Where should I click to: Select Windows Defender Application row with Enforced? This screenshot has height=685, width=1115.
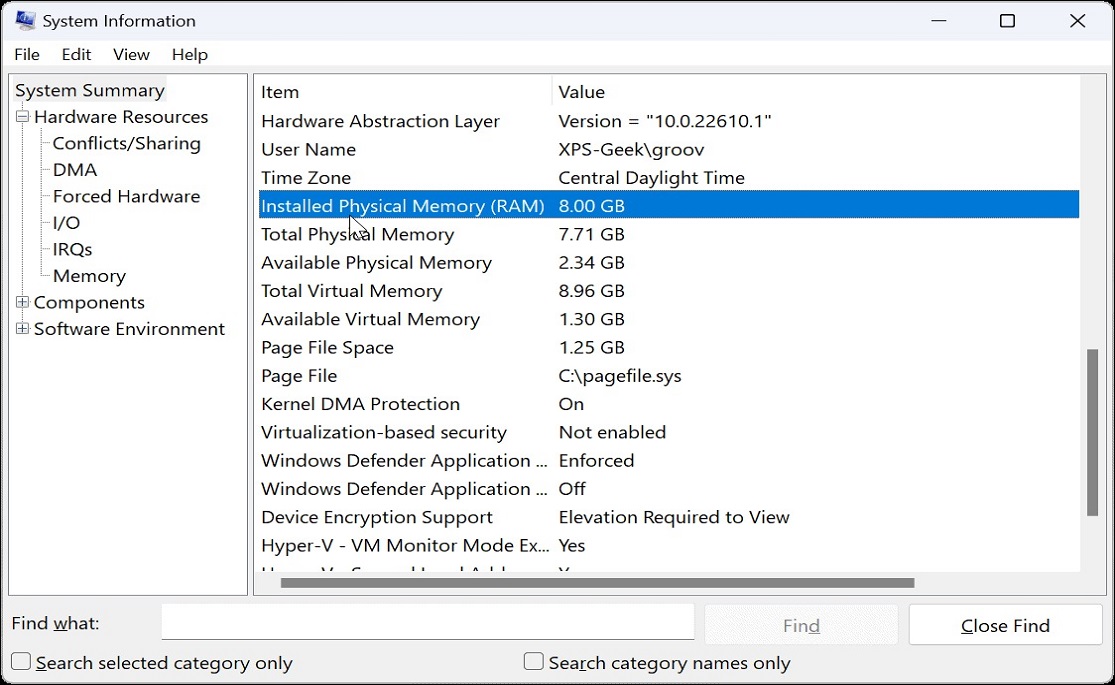click(668, 460)
